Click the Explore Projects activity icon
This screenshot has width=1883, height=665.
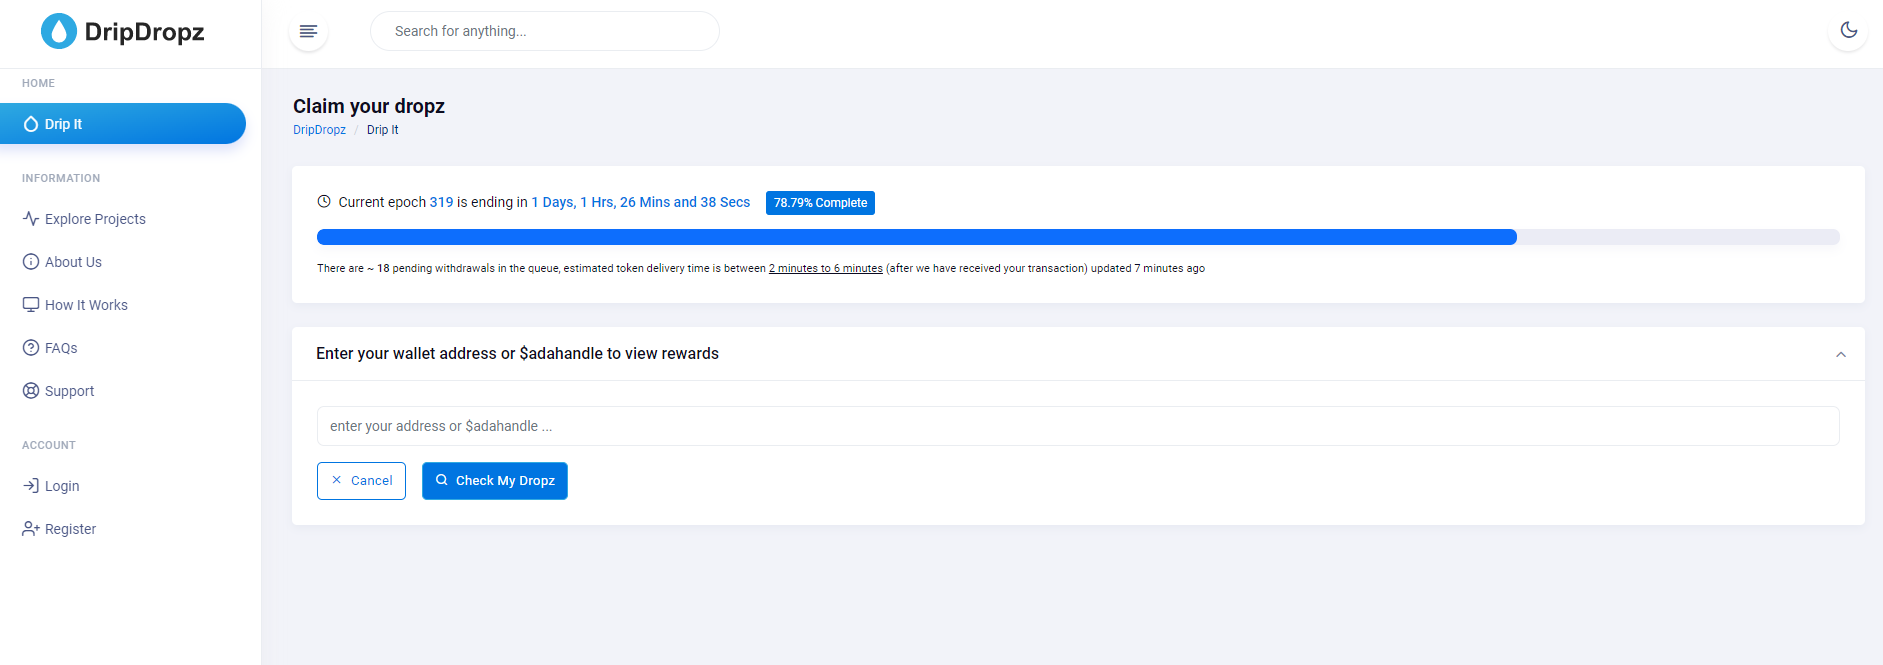pos(31,218)
